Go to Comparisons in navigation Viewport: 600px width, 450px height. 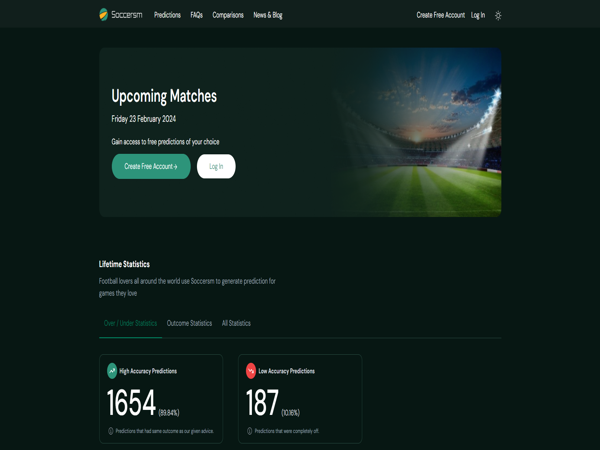228,15
